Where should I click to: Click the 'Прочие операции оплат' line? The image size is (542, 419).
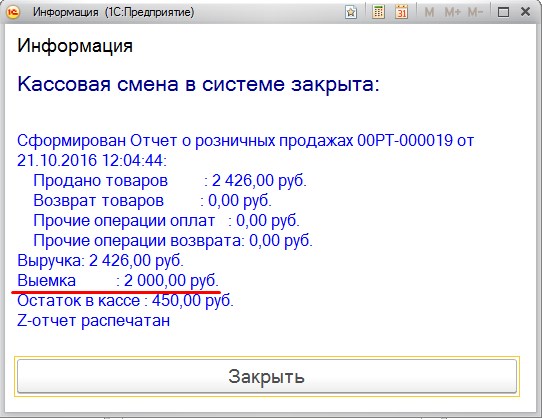pos(166,221)
